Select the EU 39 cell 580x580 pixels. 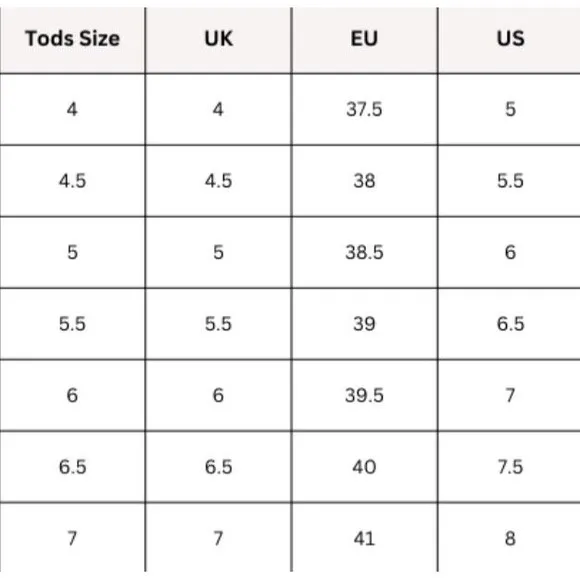pos(364,324)
